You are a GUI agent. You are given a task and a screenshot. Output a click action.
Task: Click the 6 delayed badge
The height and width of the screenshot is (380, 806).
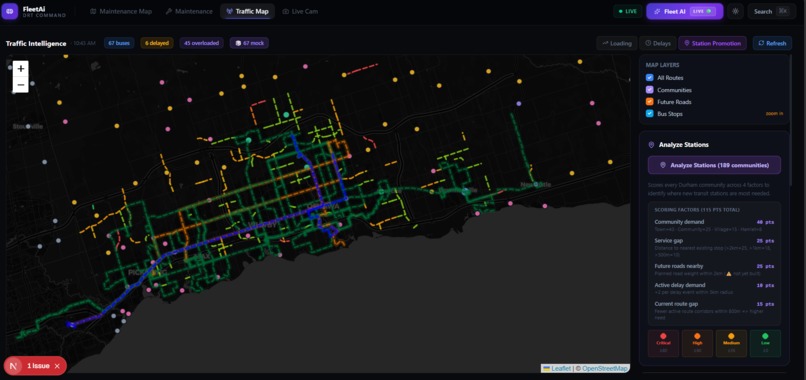coord(157,43)
